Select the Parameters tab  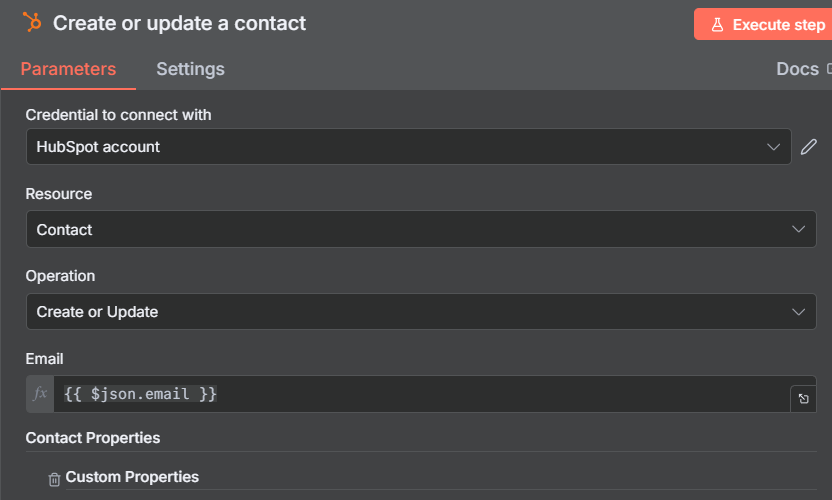[x=68, y=69]
